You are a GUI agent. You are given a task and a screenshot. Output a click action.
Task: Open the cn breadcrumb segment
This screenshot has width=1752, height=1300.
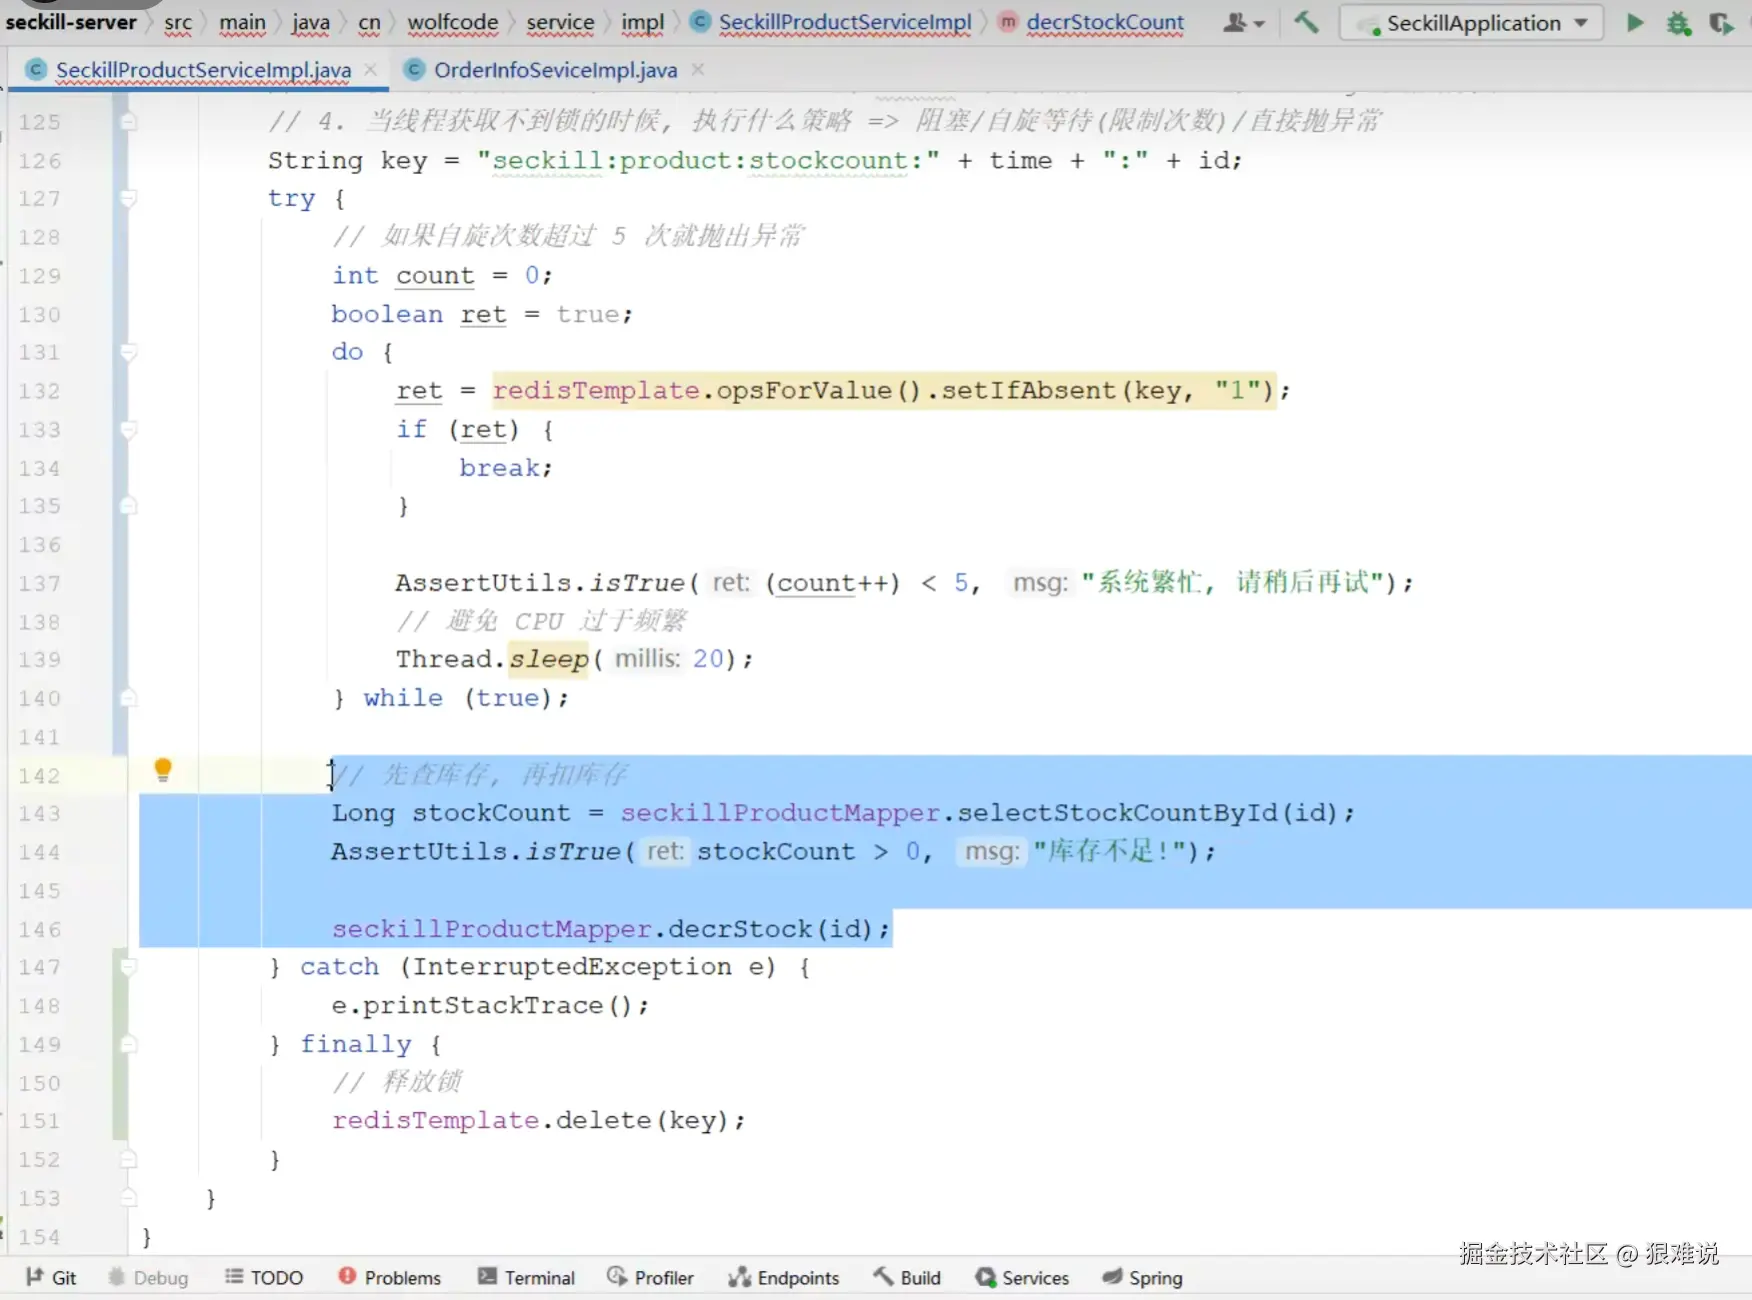369,22
